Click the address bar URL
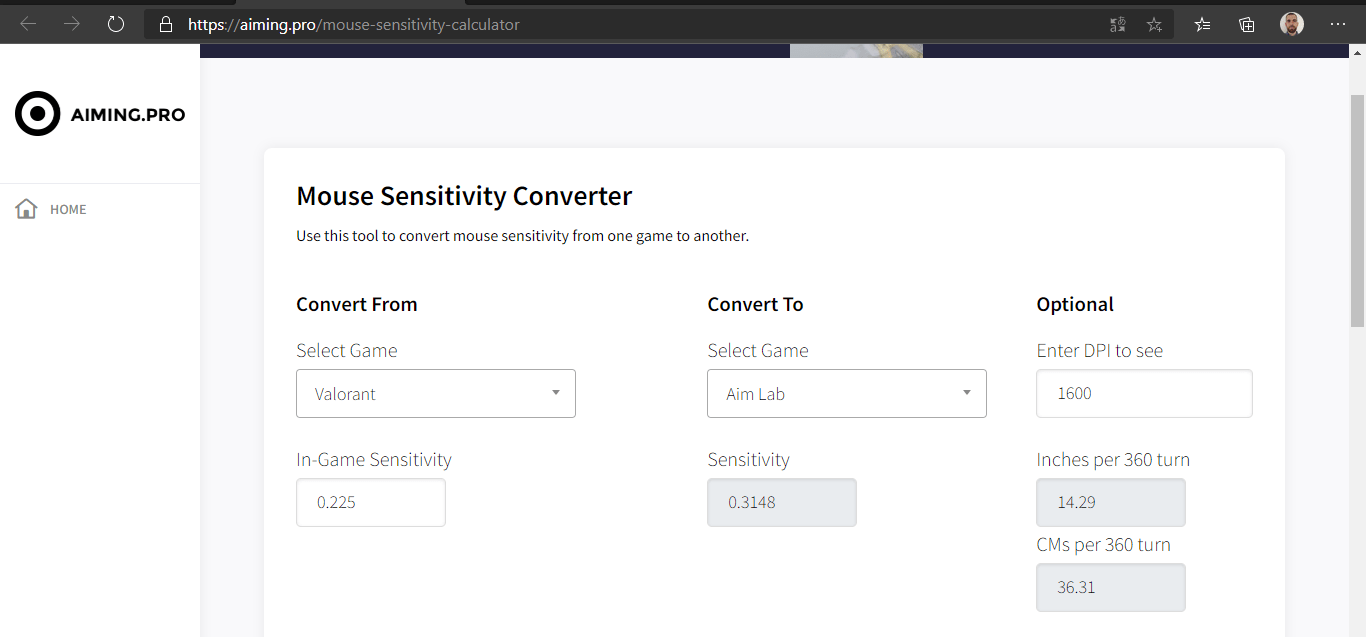The image size is (1366, 637). coord(354,24)
